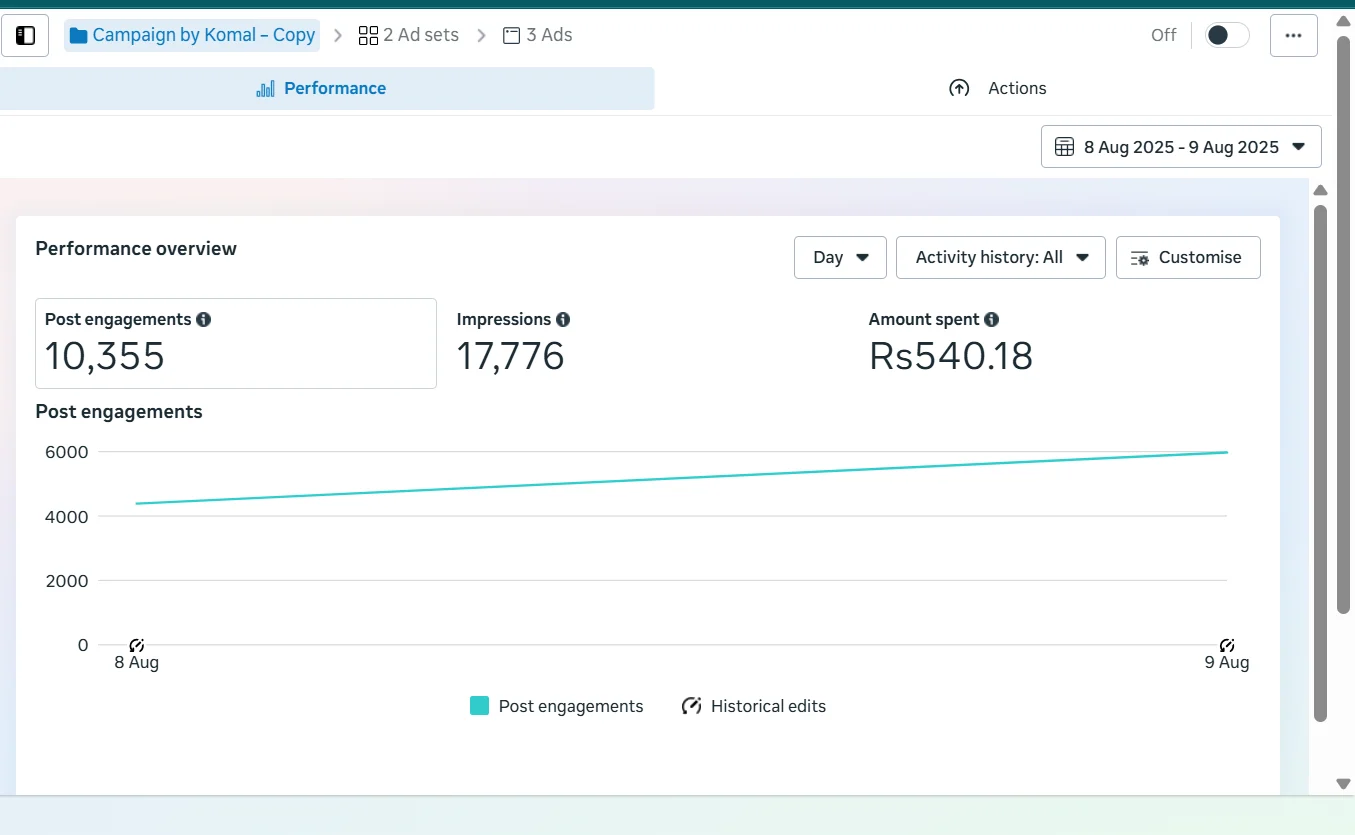
Task: Select the Post engagements metric card
Action: click(235, 343)
